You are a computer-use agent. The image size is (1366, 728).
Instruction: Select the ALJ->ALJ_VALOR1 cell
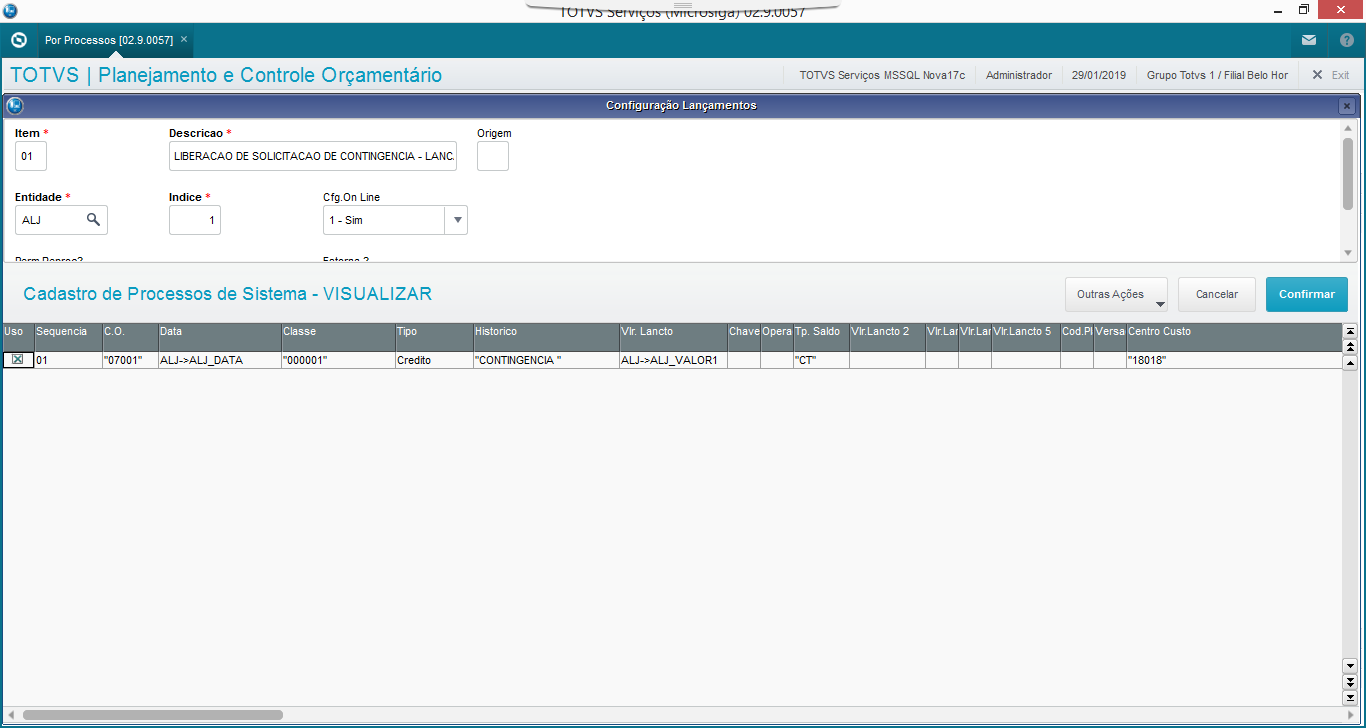pos(673,360)
